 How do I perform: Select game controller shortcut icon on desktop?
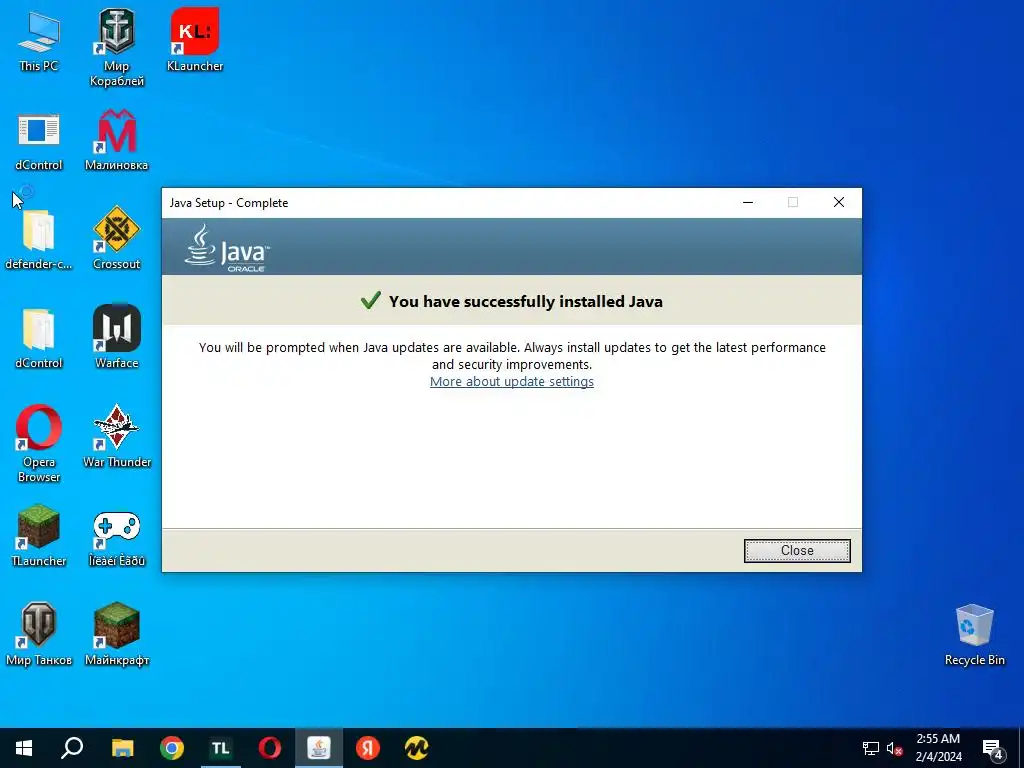[x=117, y=537]
